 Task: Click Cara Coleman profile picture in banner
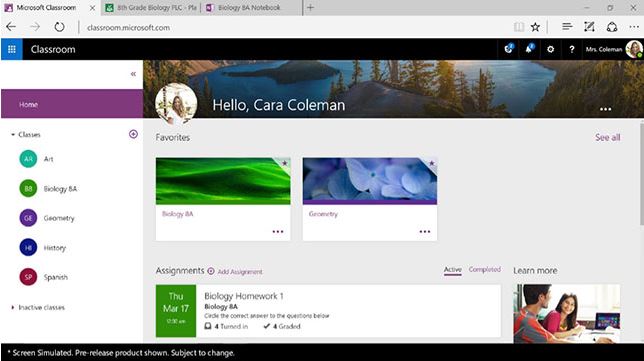pyautogui.click(x=176, y=103)
